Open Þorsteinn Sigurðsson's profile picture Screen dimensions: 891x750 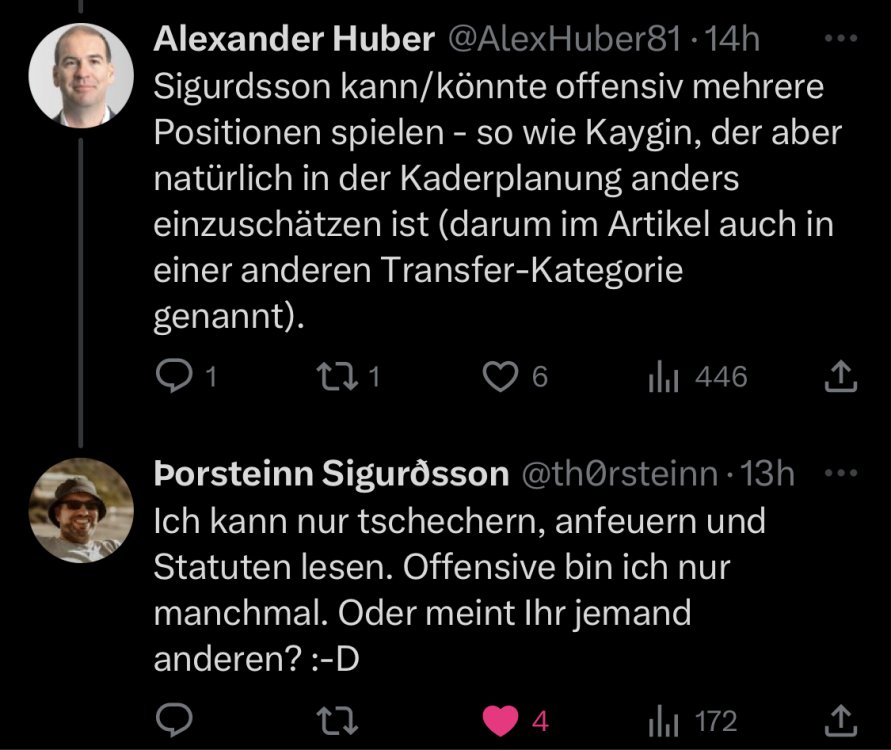click(x=82, y=513)
